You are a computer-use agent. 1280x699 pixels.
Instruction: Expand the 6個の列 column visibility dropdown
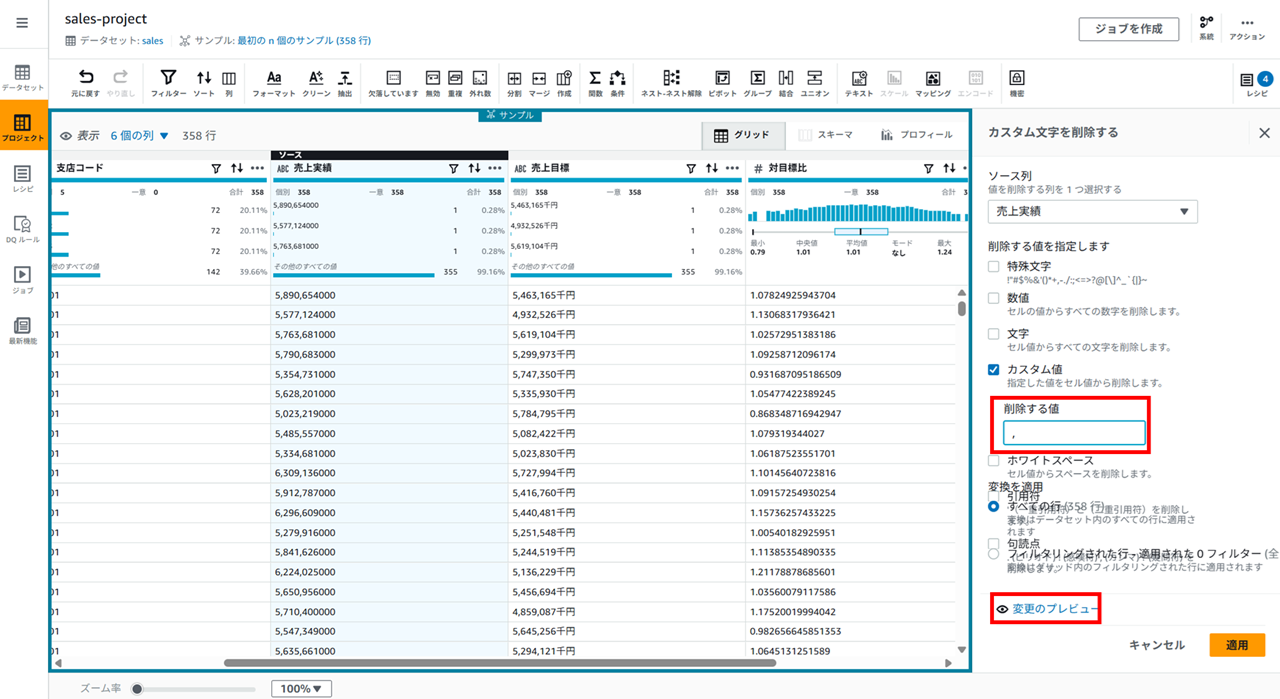pos(140,135)
